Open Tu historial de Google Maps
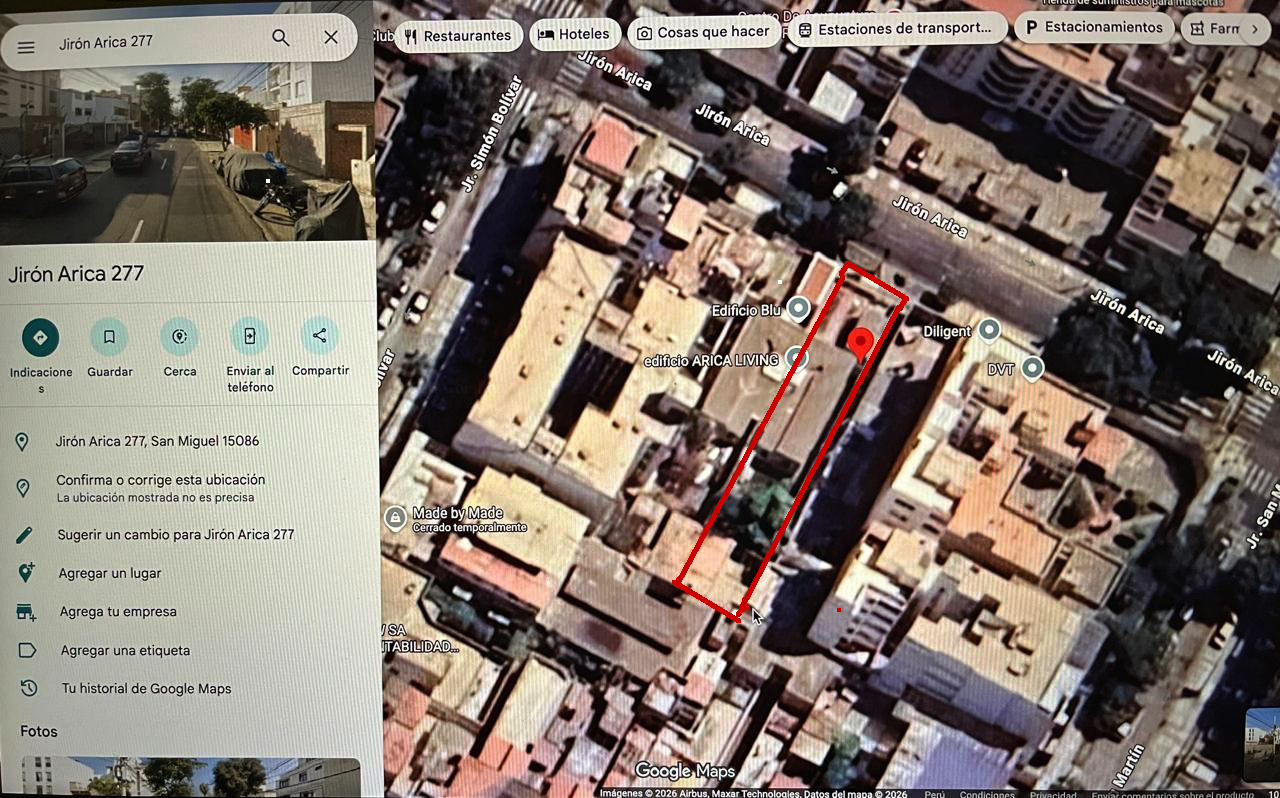The height and width of the screenshot is (798, 1280). click(x=146, y=688)
